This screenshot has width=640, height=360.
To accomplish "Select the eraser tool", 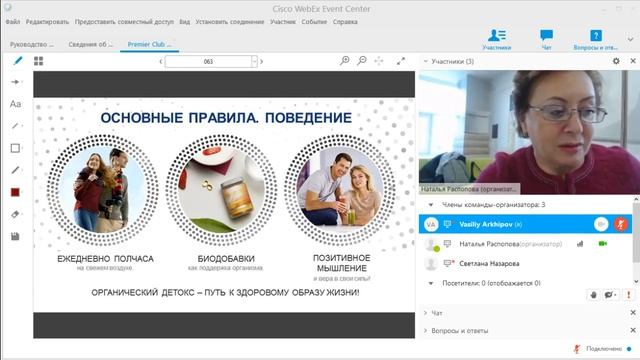I will [15, 214].
